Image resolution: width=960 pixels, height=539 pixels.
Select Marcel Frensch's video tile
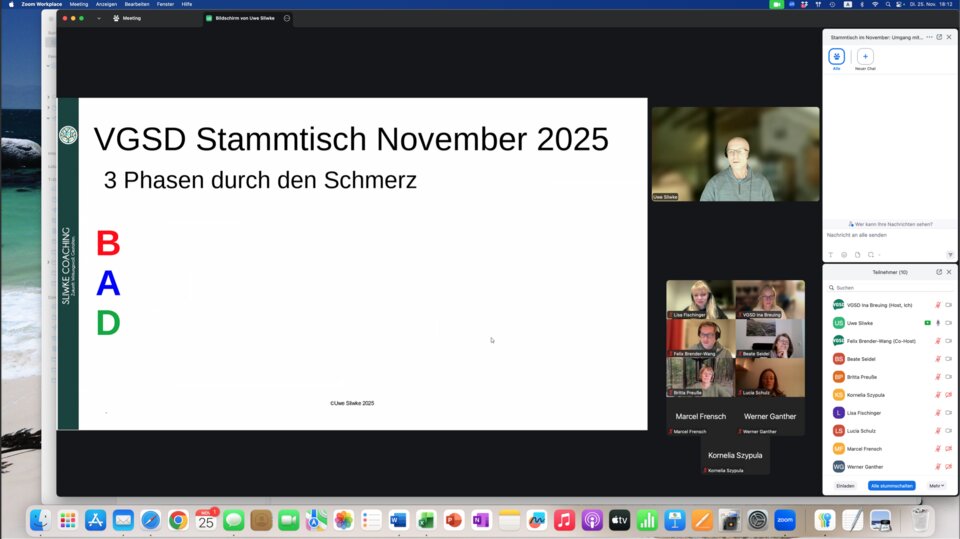click(x=700, y=417)
